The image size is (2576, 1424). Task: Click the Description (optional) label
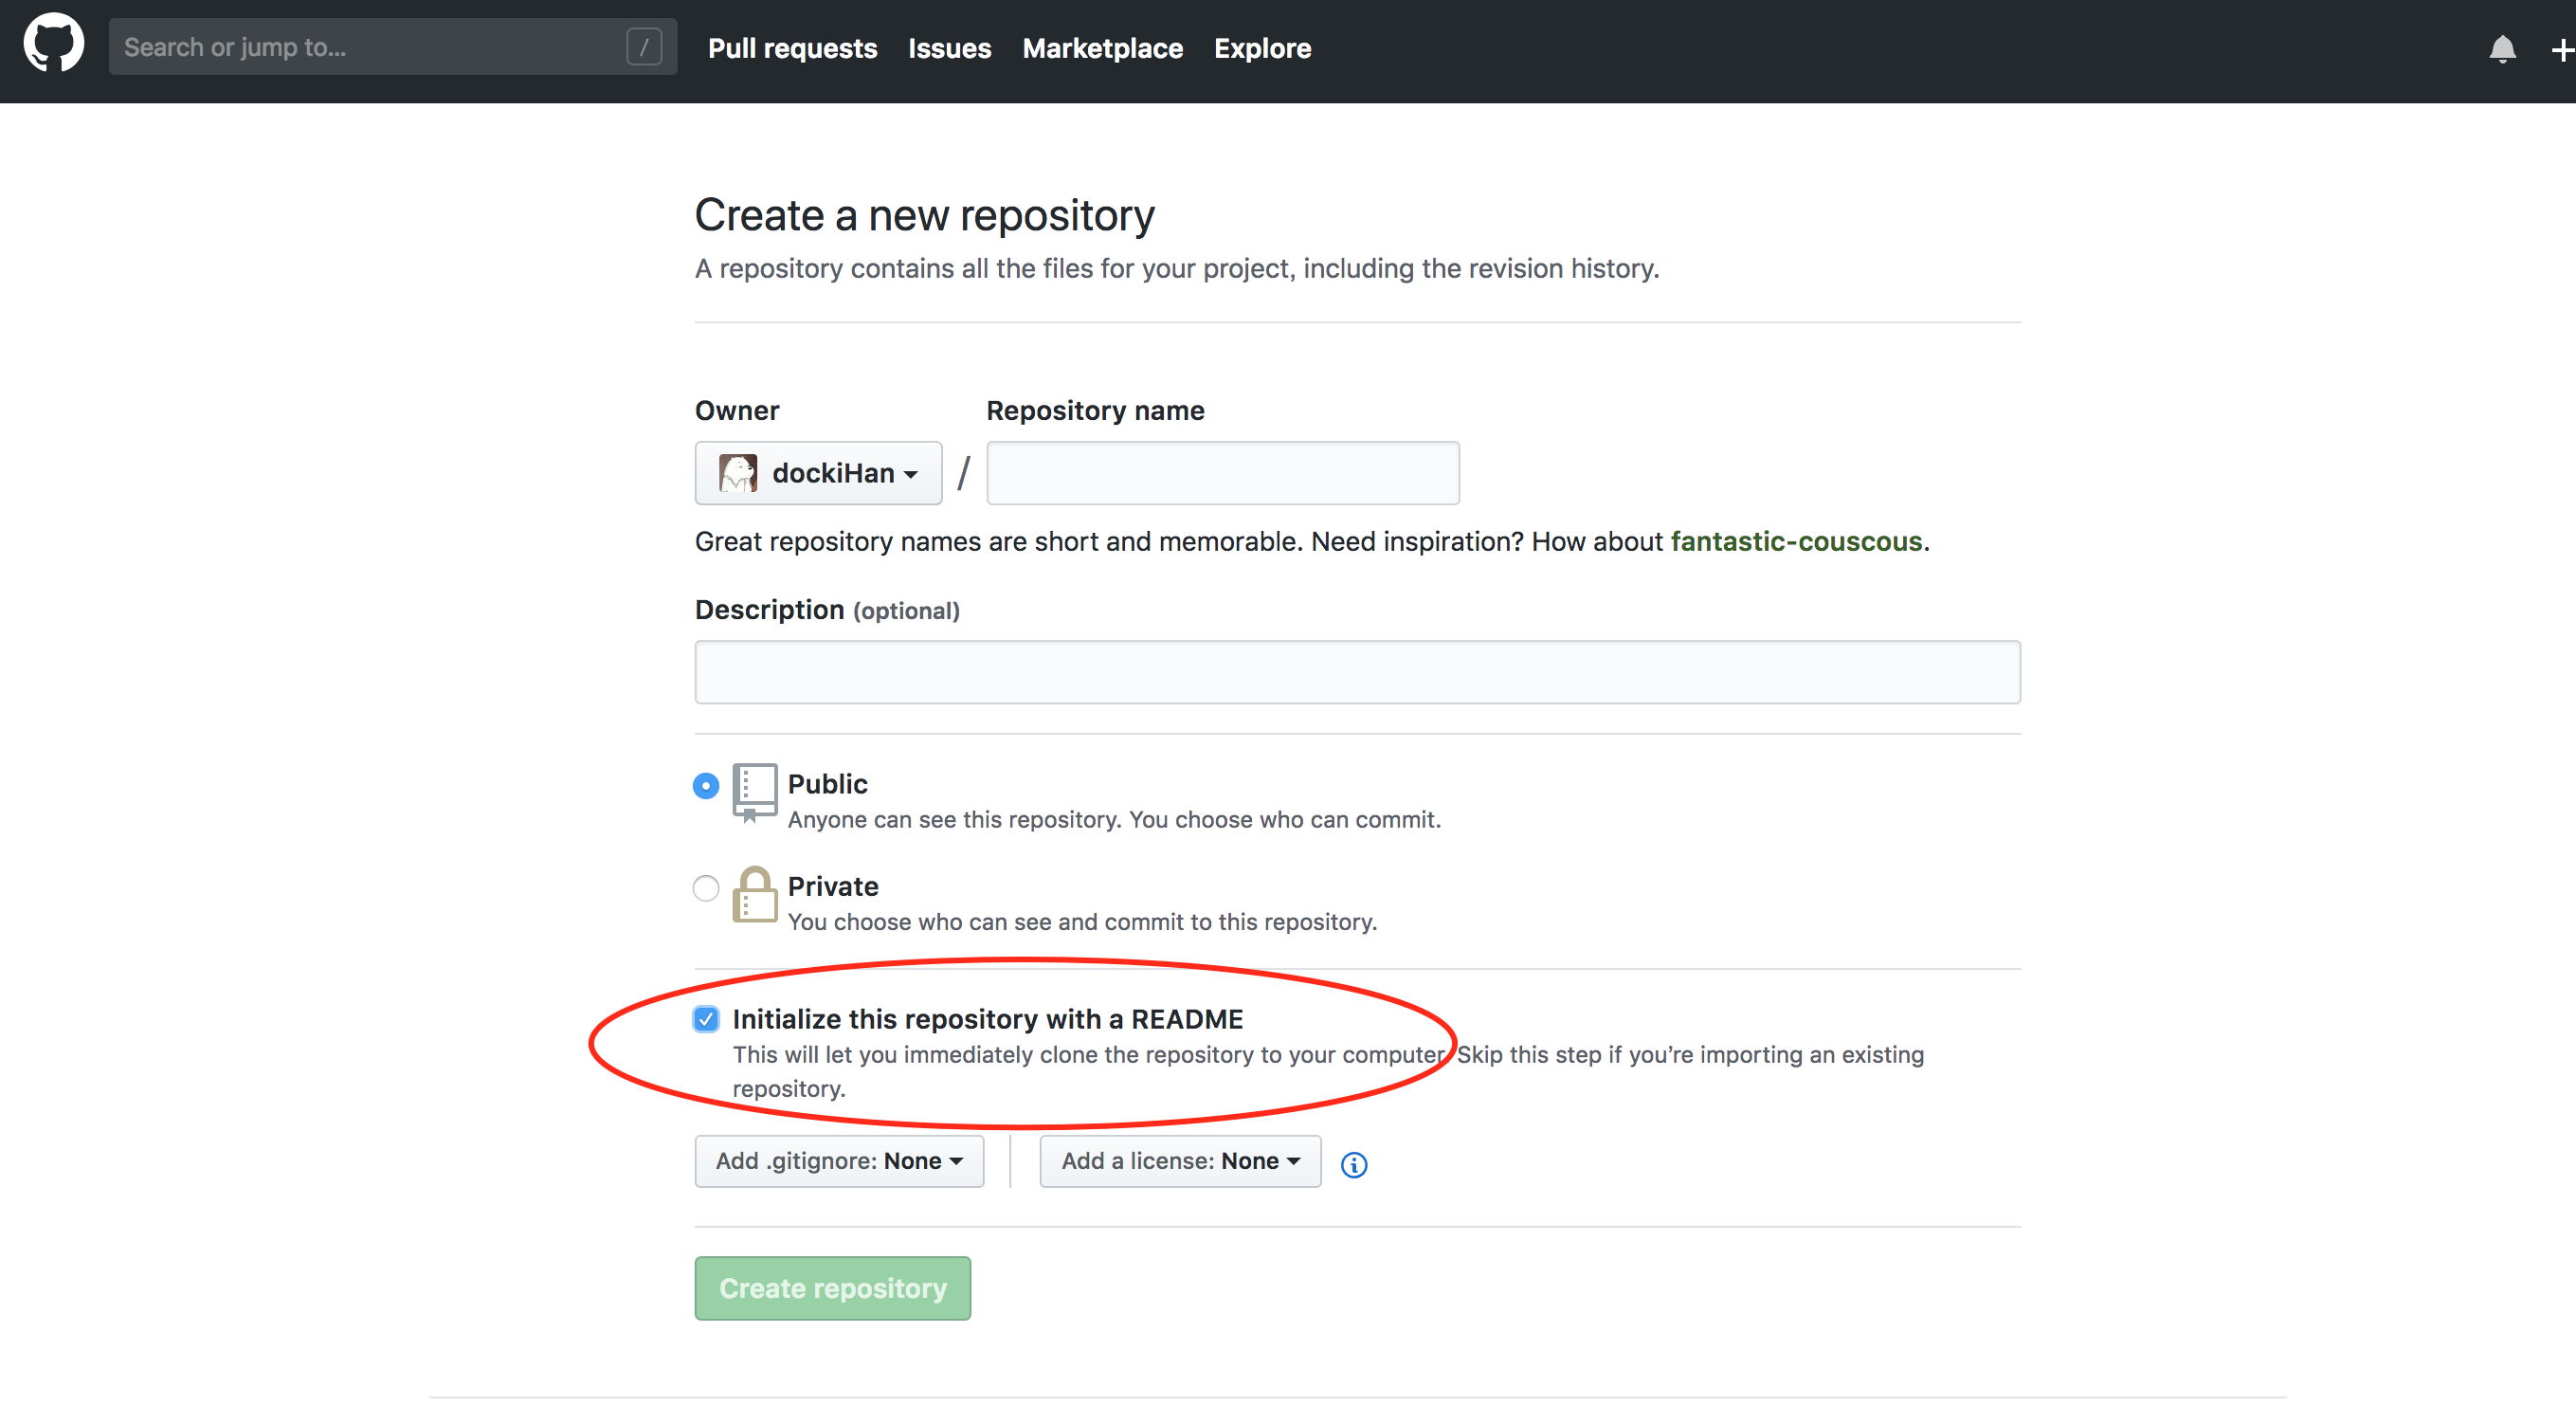(x=827, y=610)
